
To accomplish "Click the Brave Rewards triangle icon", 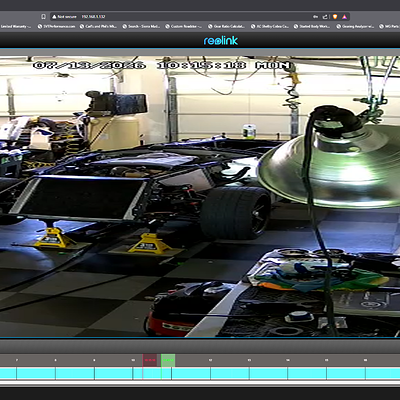I will [344, 17].
